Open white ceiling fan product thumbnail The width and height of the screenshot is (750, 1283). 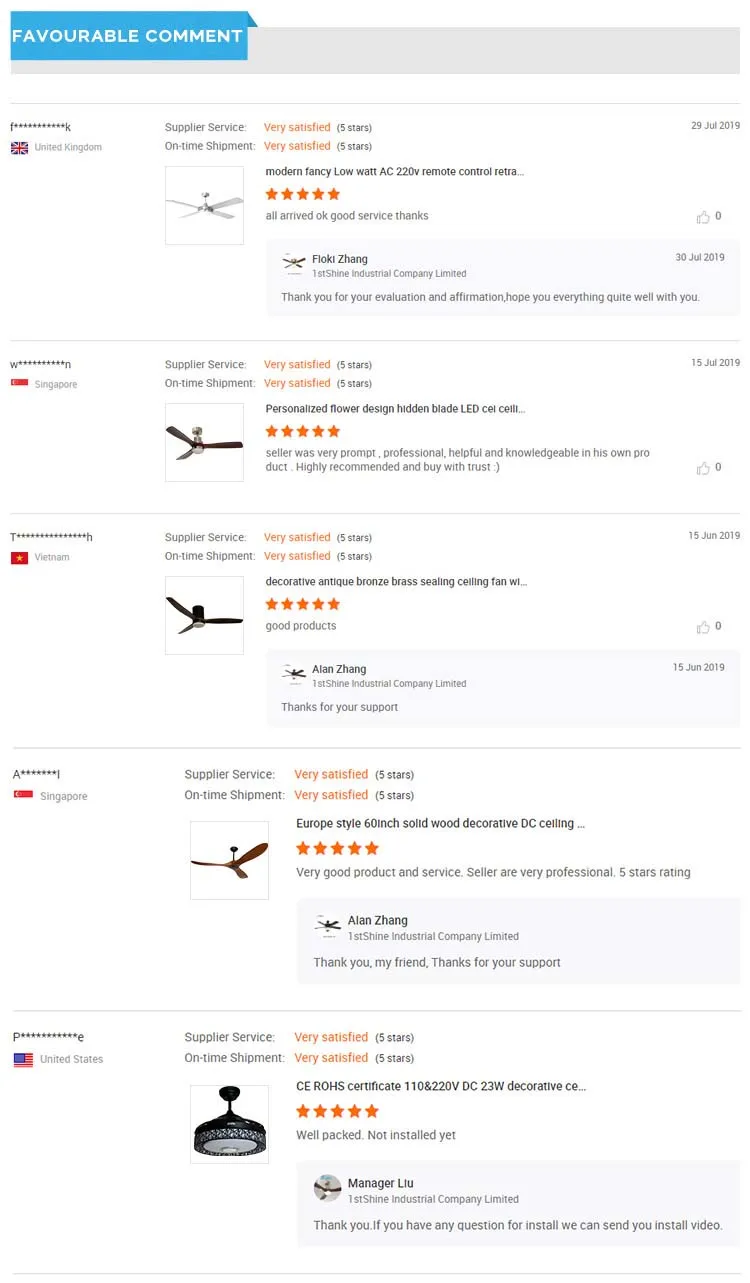click(204, 206)
